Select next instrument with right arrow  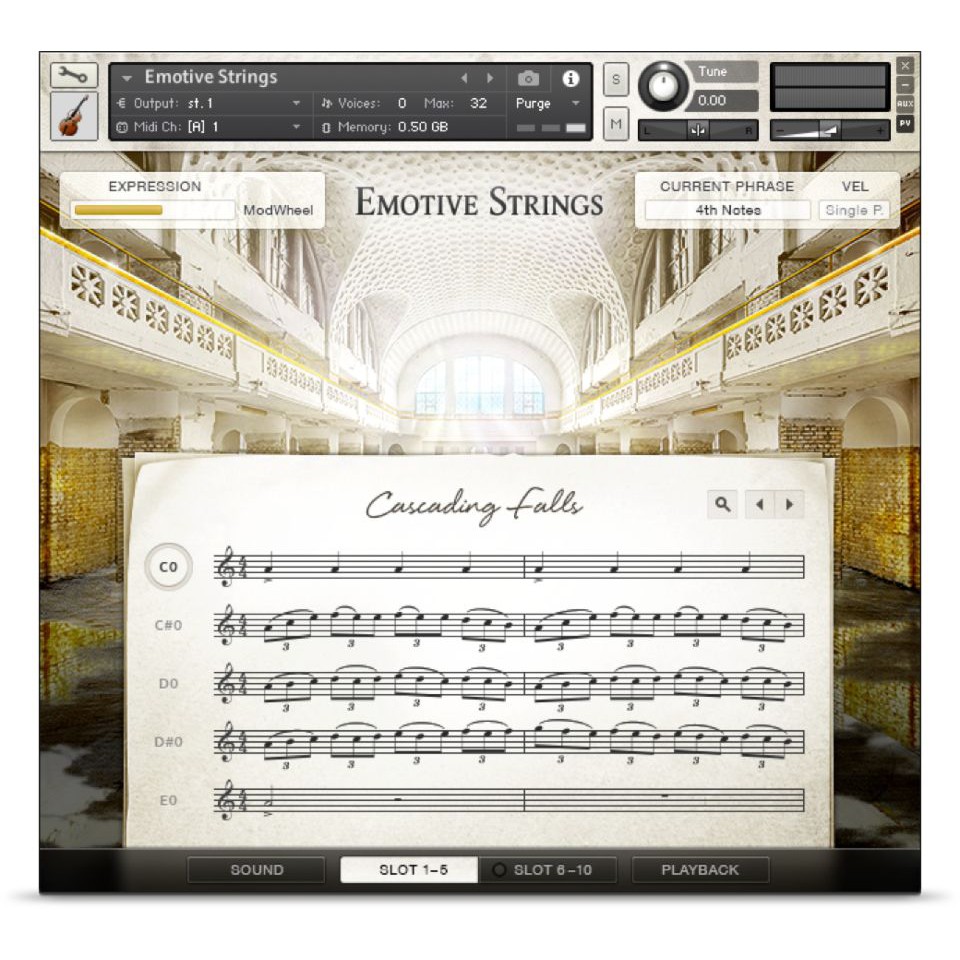tap(490, 78)
